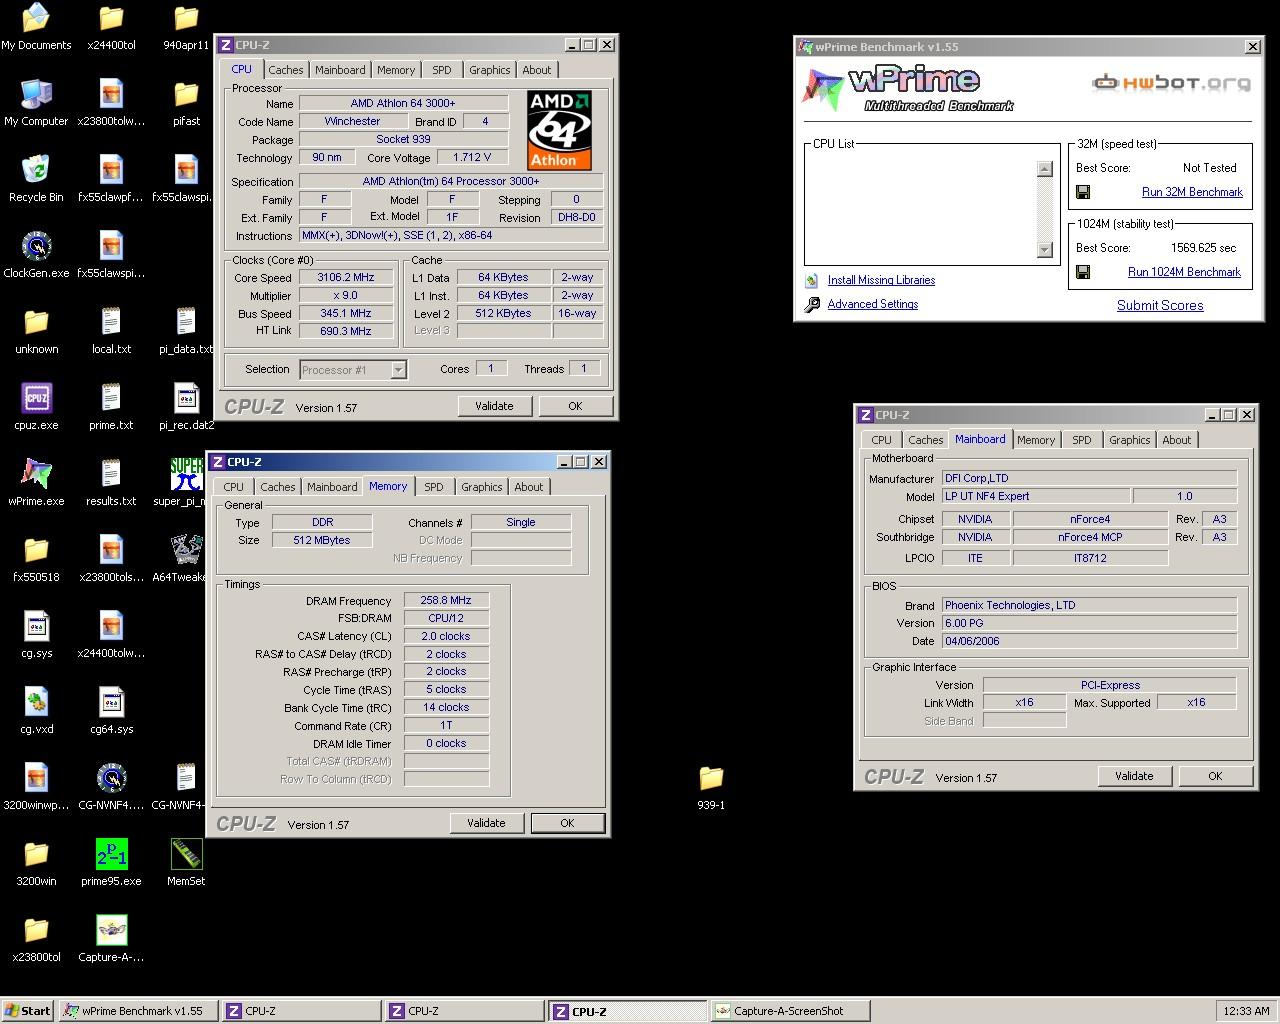Viewport: 1280px width, 1024px height.
Task: Open 3200win folder icon
Action: 36,854
